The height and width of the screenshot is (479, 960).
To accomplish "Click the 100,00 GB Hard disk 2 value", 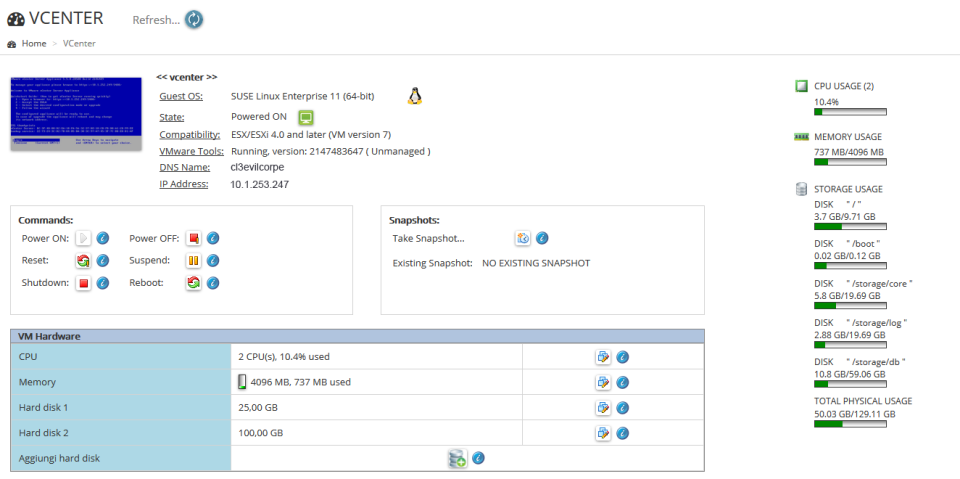I will point(261,433).
